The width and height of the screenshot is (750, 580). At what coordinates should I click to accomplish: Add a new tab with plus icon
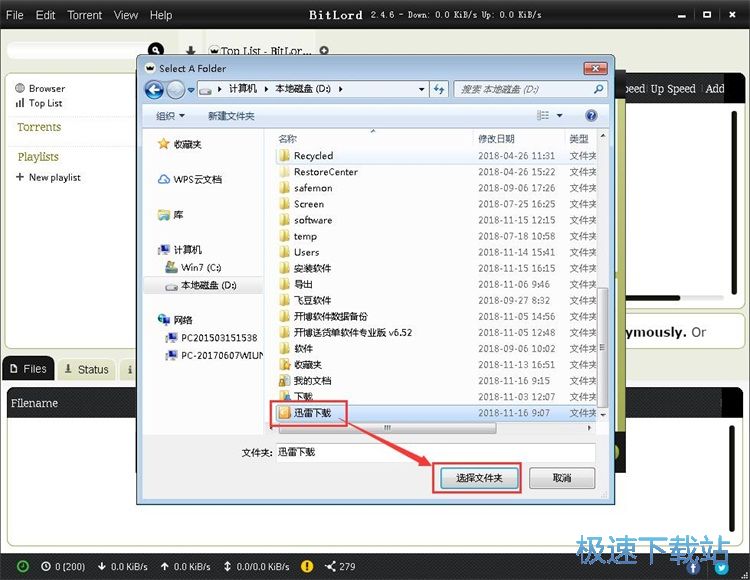tap(324, 50)
